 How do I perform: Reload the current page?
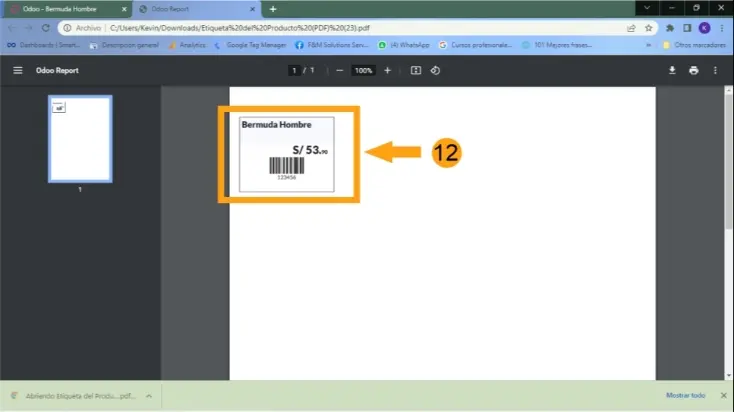click(46, 28)
